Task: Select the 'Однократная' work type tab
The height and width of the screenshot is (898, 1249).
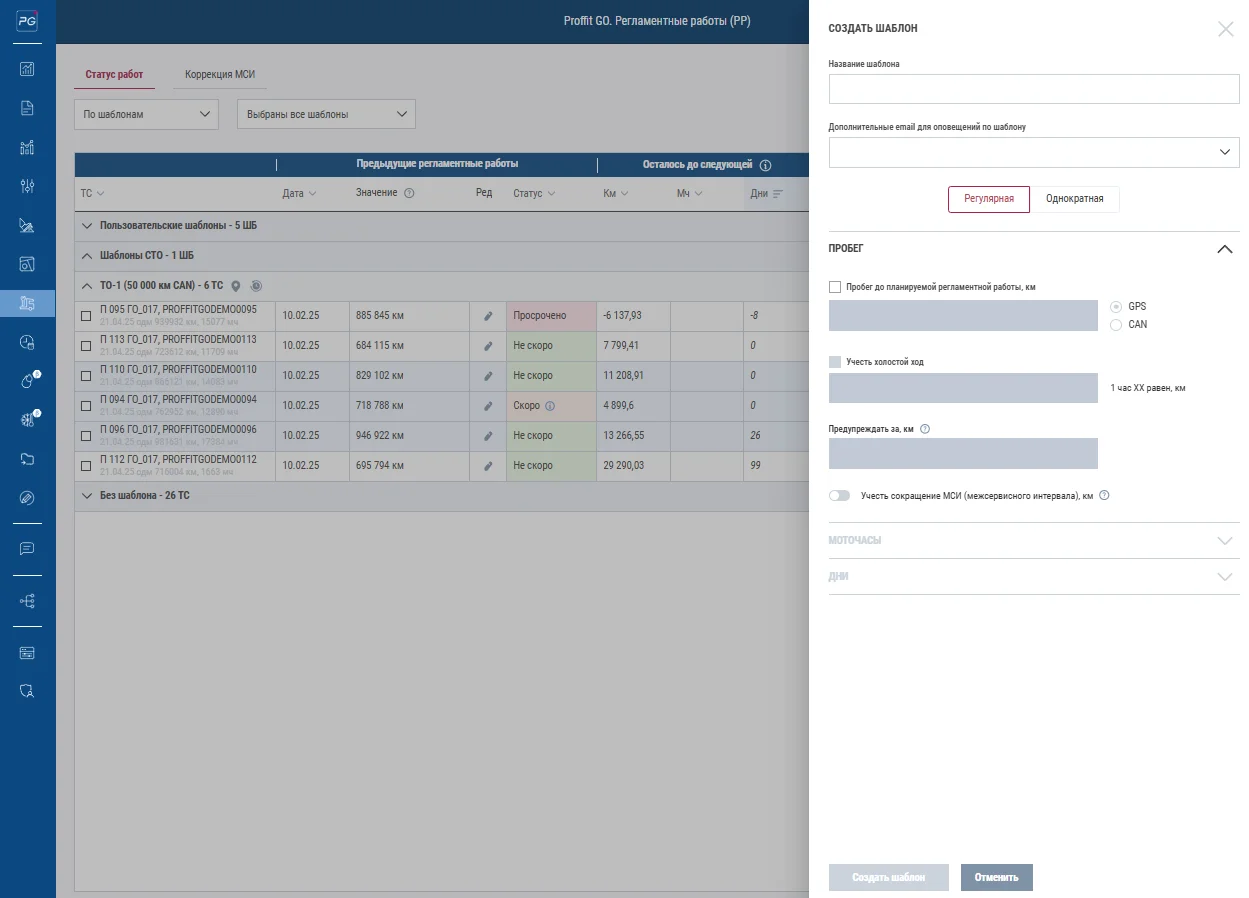Action: click(x=1074, y=199)
